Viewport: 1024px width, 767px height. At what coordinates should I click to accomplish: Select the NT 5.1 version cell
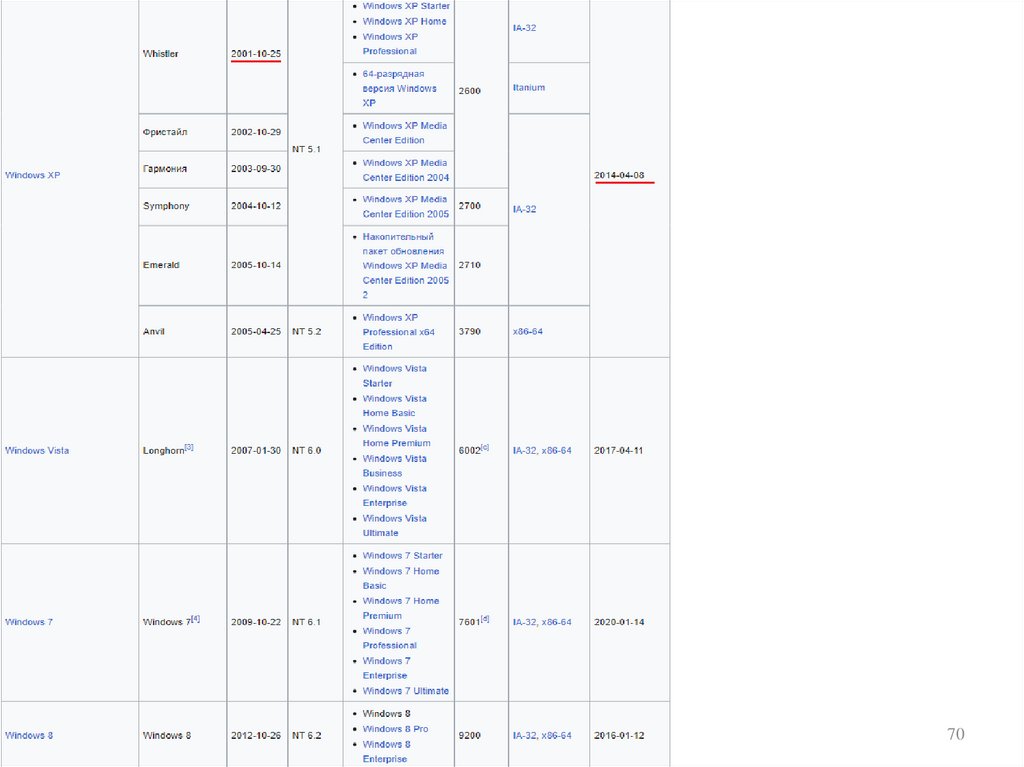coord(315,149)
